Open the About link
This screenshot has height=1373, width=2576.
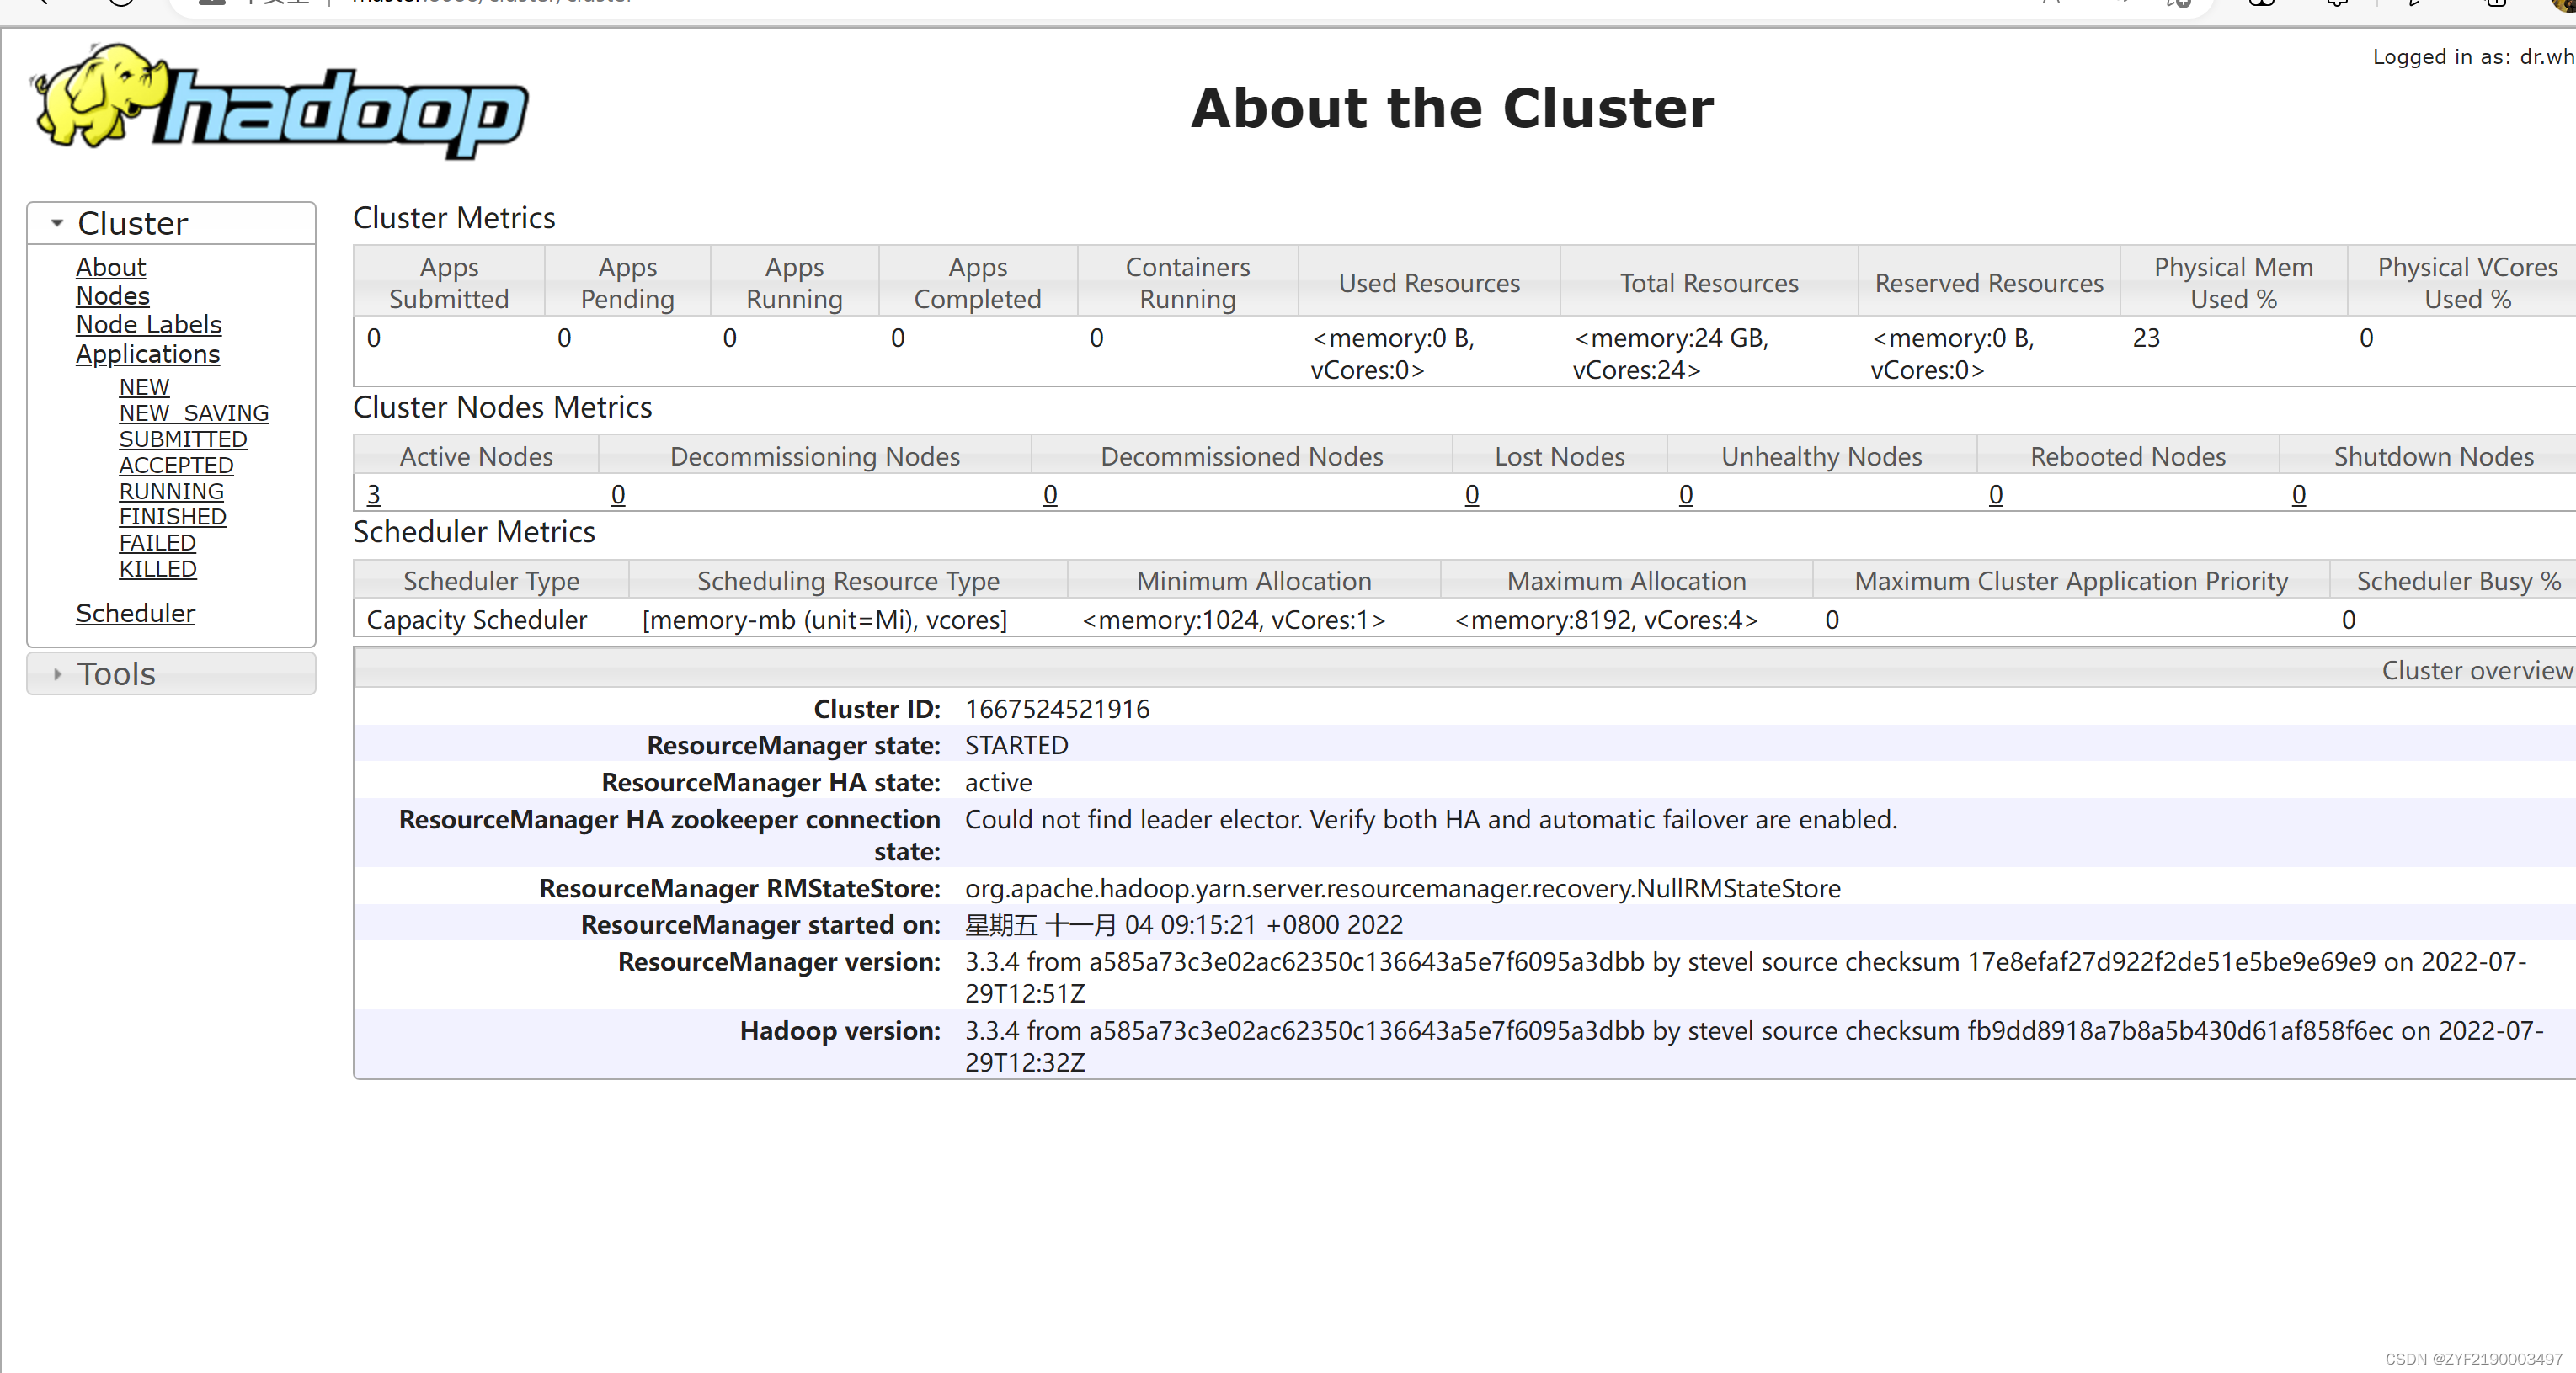(110, 267)
